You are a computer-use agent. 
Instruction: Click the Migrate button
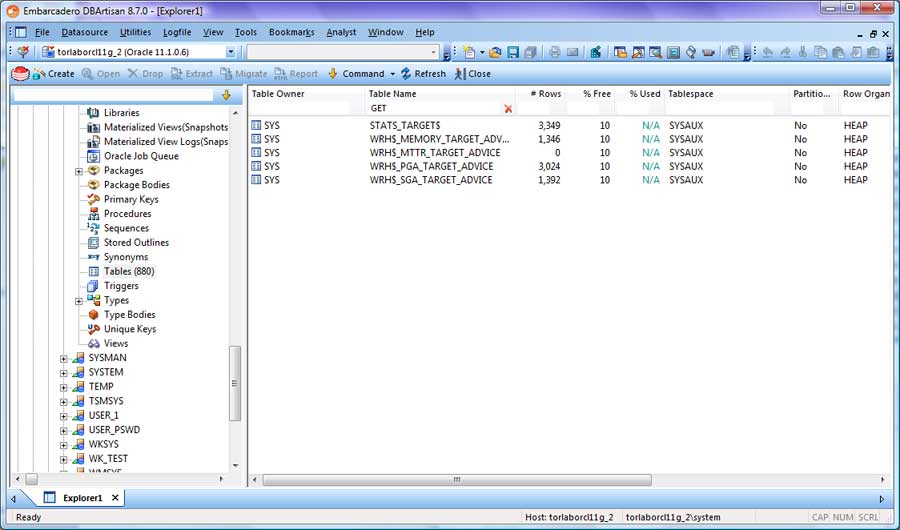(x=244, y=74)
